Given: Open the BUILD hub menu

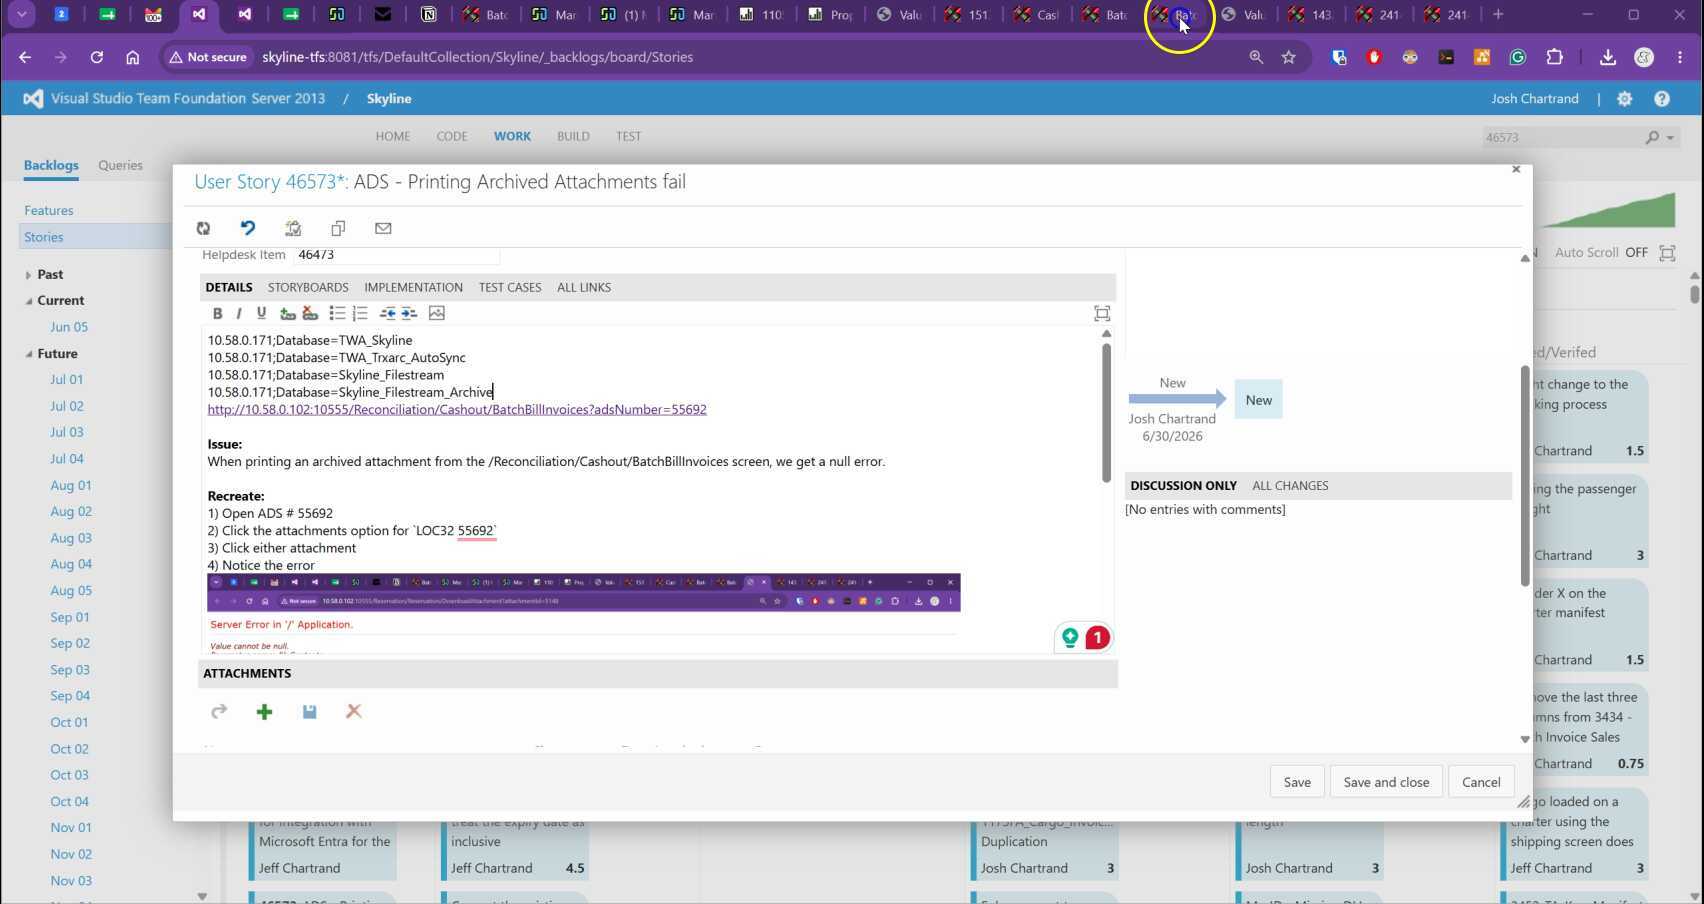Looking at the screenshot, I should coord(573,137).
